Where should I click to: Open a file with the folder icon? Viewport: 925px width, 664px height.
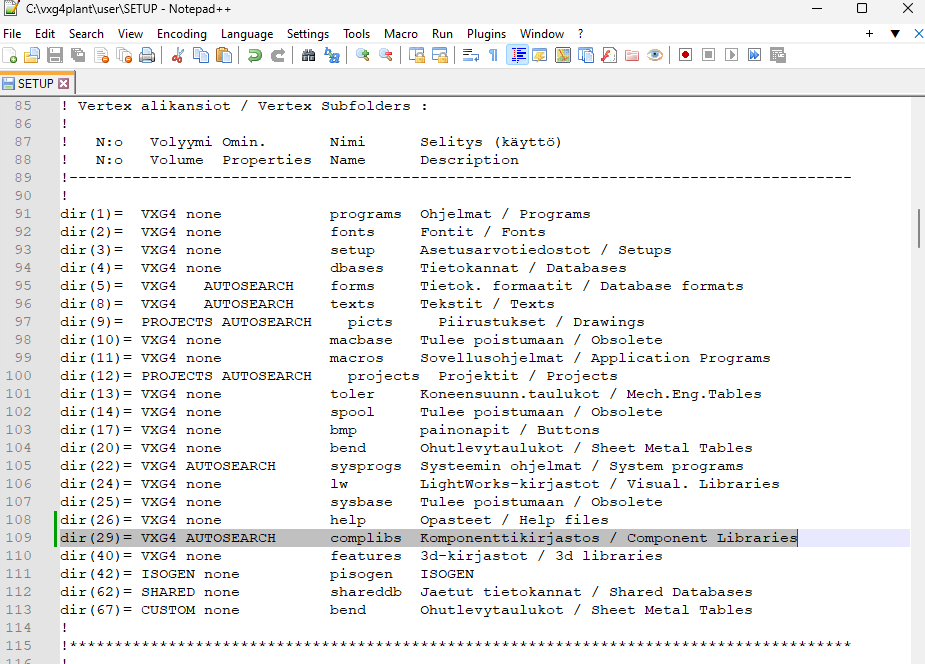(x=32, y=55)
